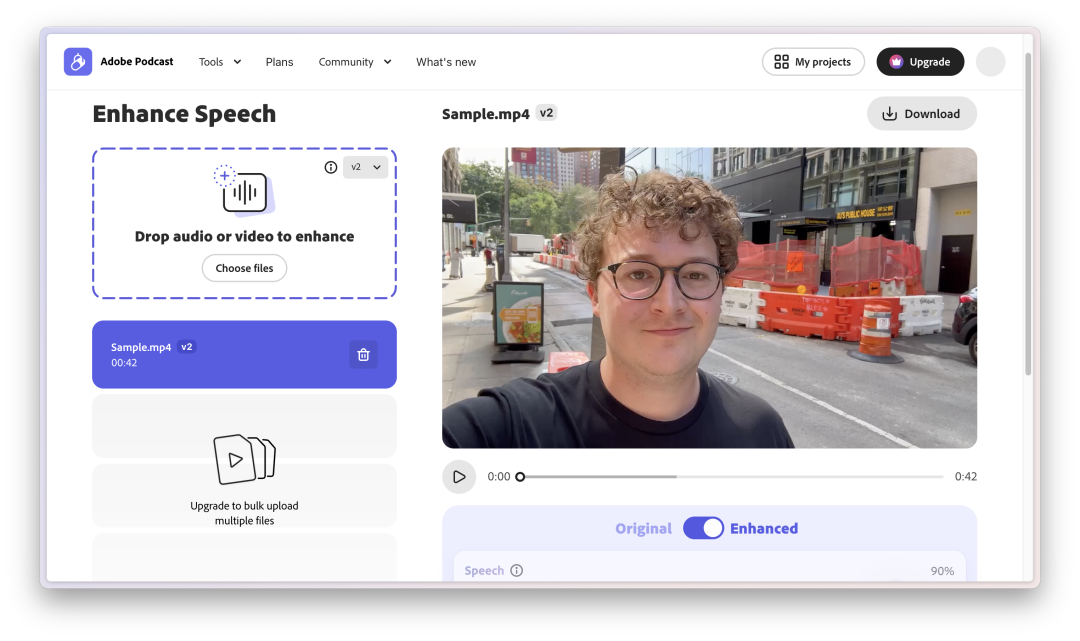Click the Speech info icon
The image size is (1080, 641).
517,571
